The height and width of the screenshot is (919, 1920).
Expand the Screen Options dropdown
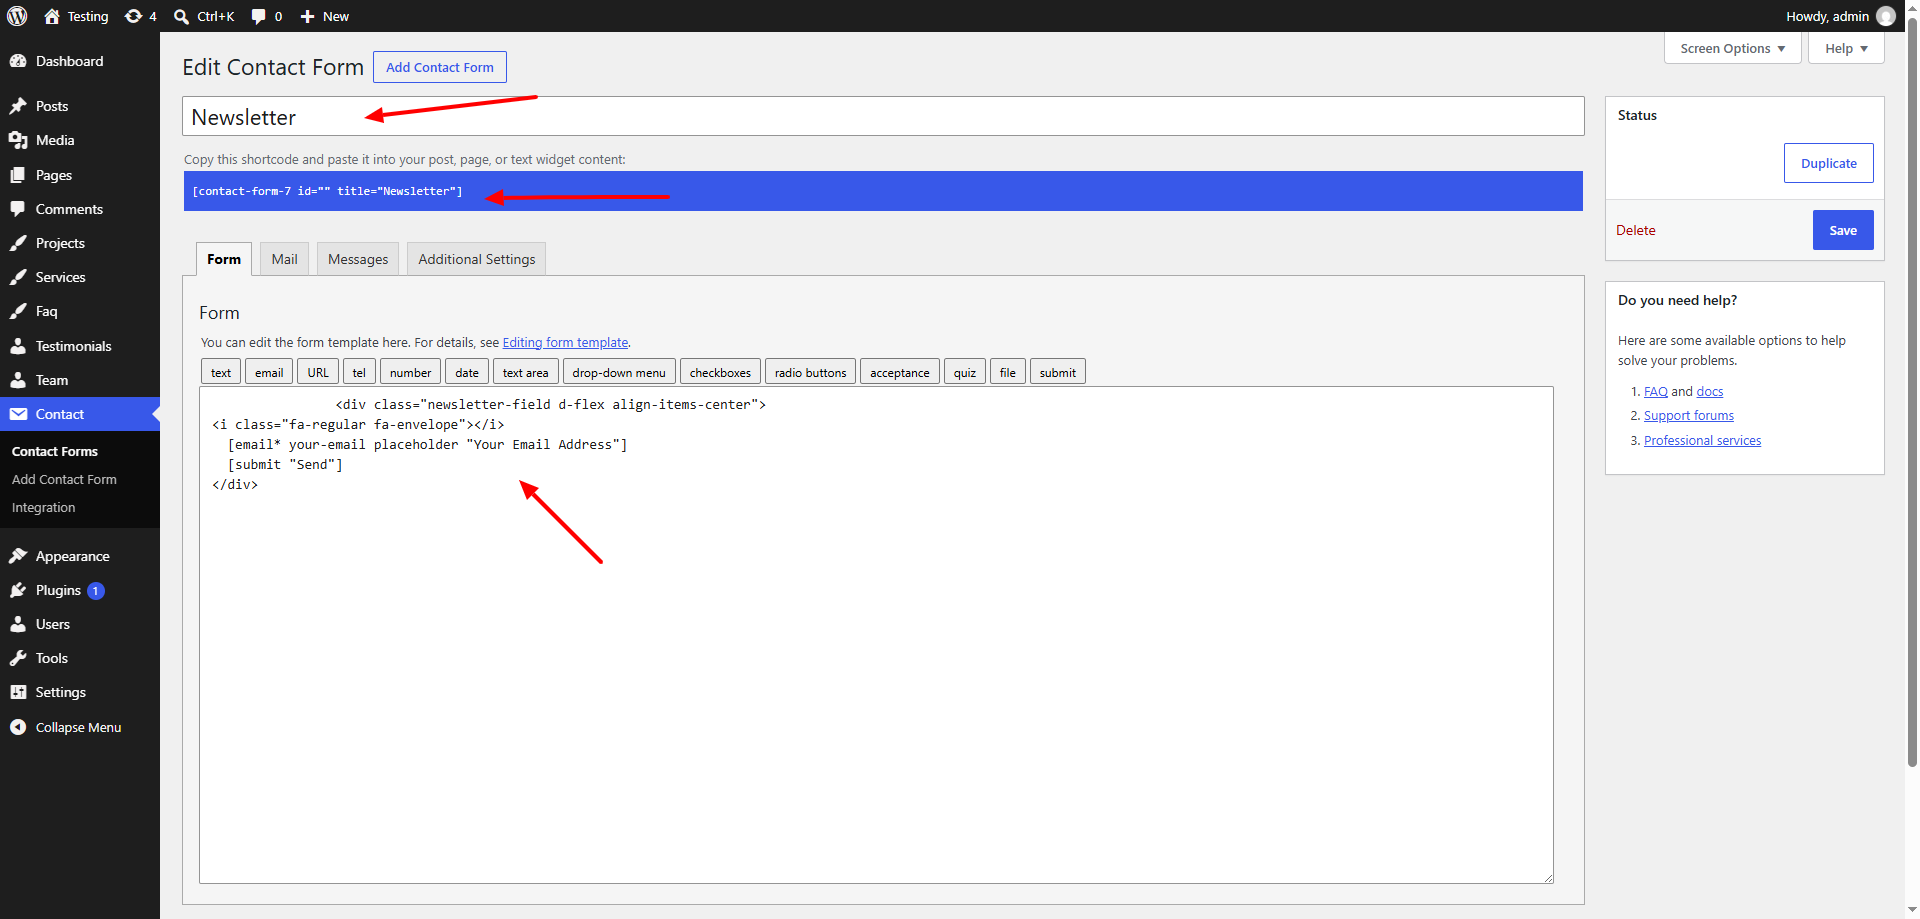(1732, 48)
